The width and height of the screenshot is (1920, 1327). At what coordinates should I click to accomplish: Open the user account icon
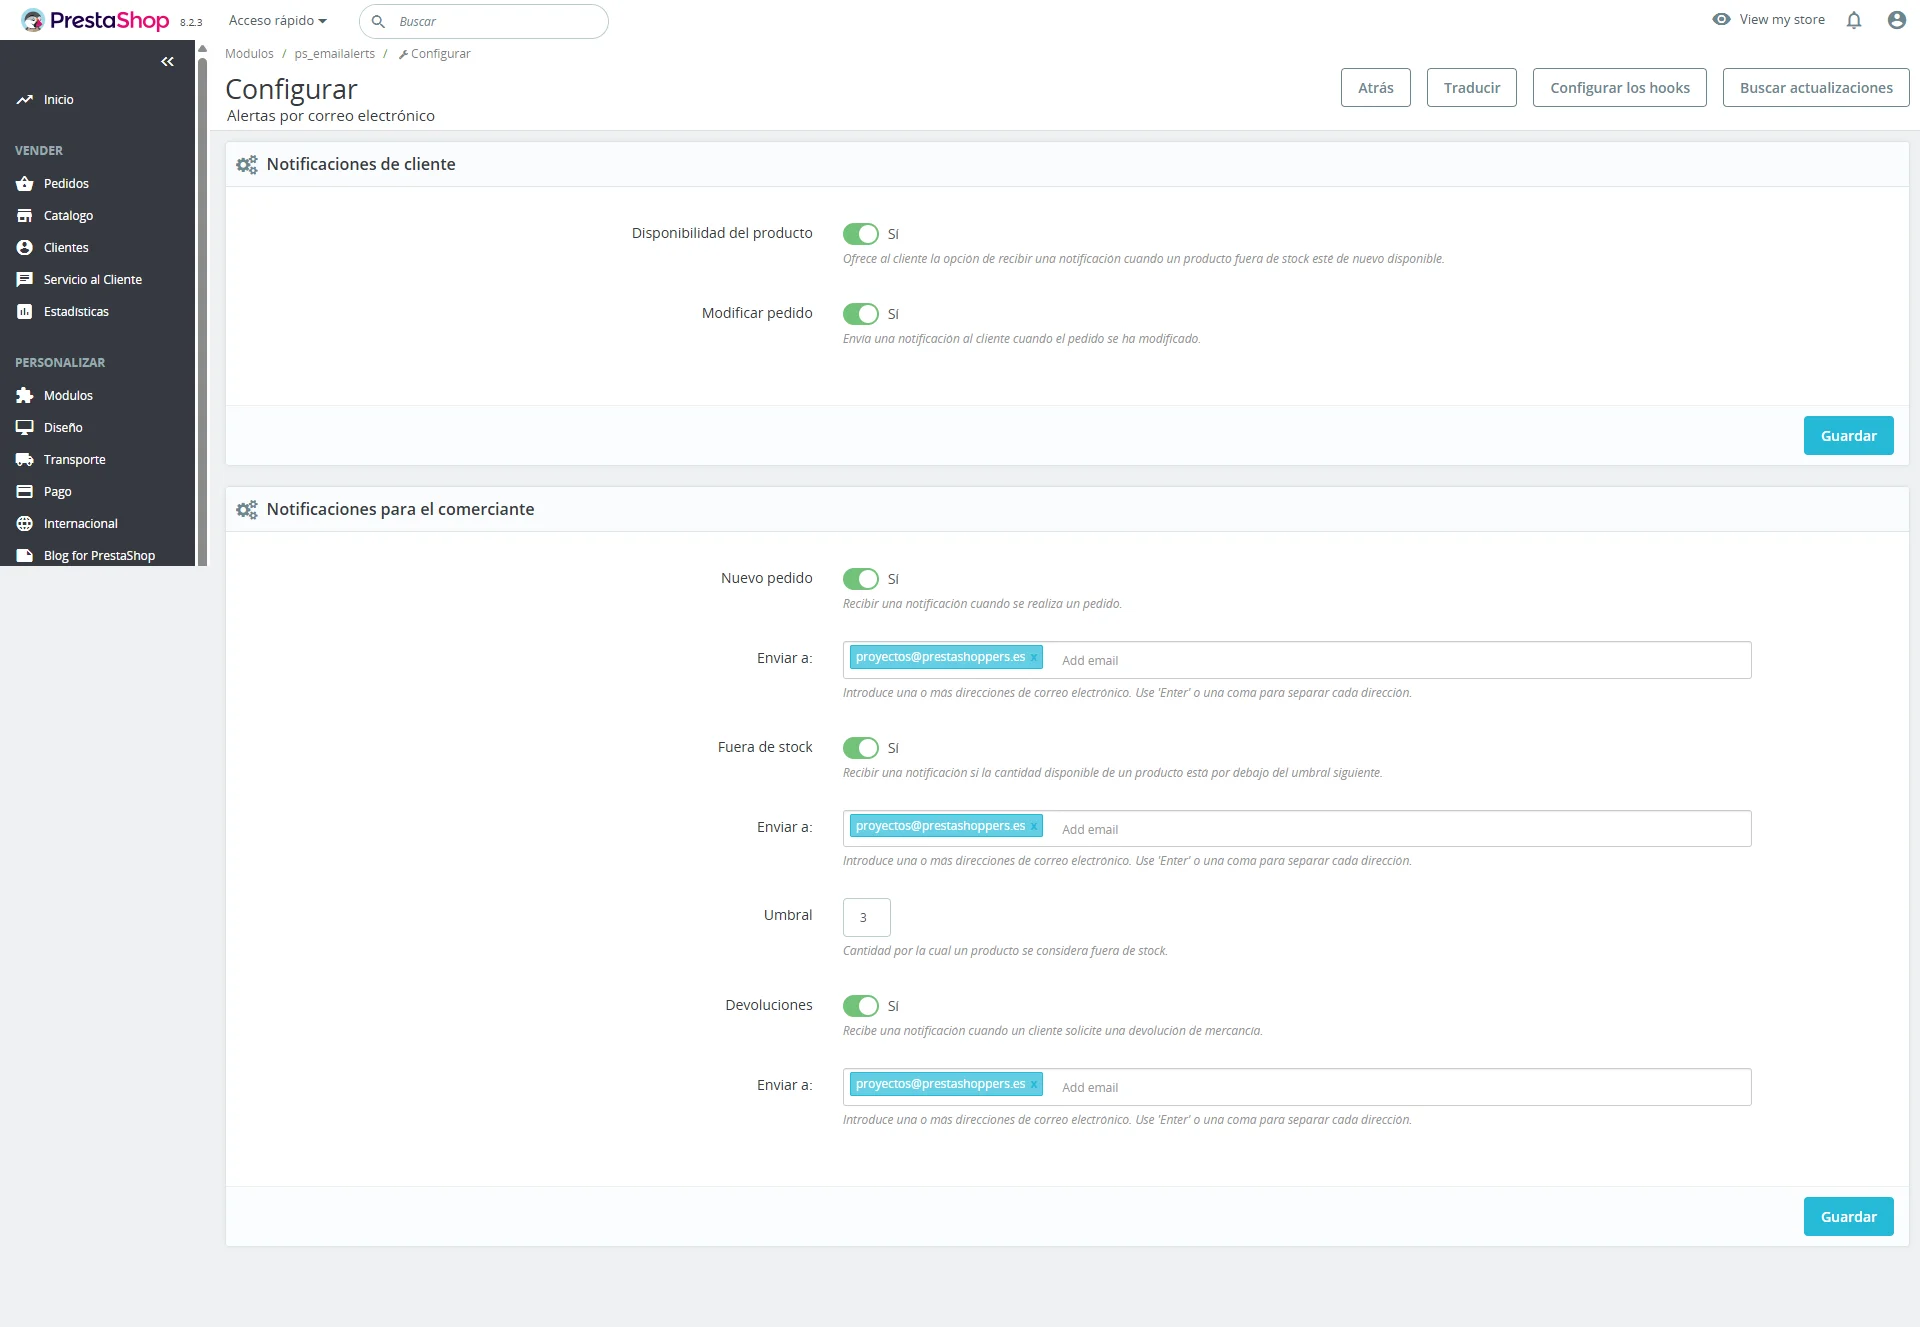[x=1896, y=20]
